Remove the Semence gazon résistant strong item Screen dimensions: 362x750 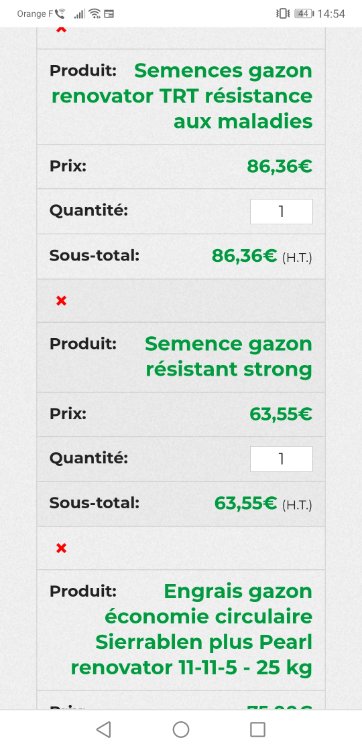(61, 301)
